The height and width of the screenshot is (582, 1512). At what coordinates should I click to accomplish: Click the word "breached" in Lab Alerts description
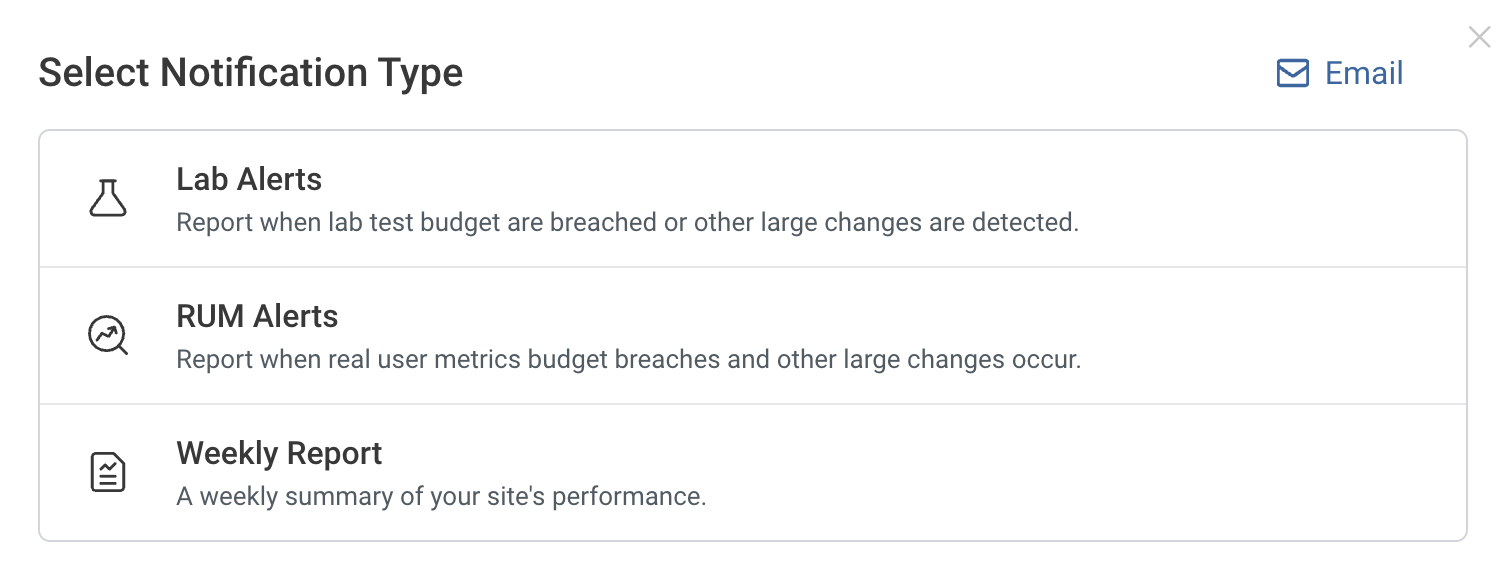[x=602, y=222]
